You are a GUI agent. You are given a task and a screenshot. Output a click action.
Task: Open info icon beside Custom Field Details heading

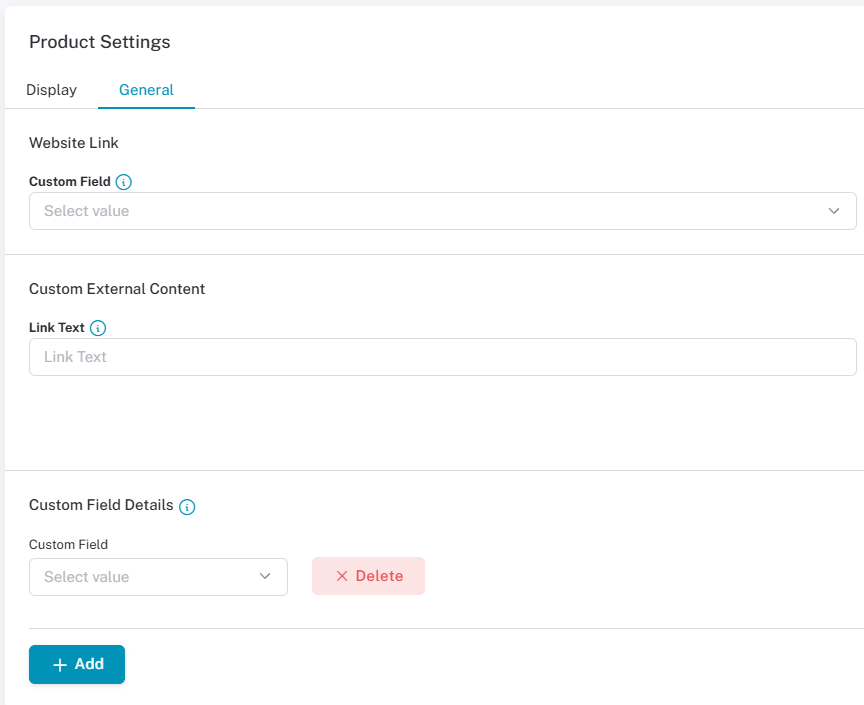point(187,507)
